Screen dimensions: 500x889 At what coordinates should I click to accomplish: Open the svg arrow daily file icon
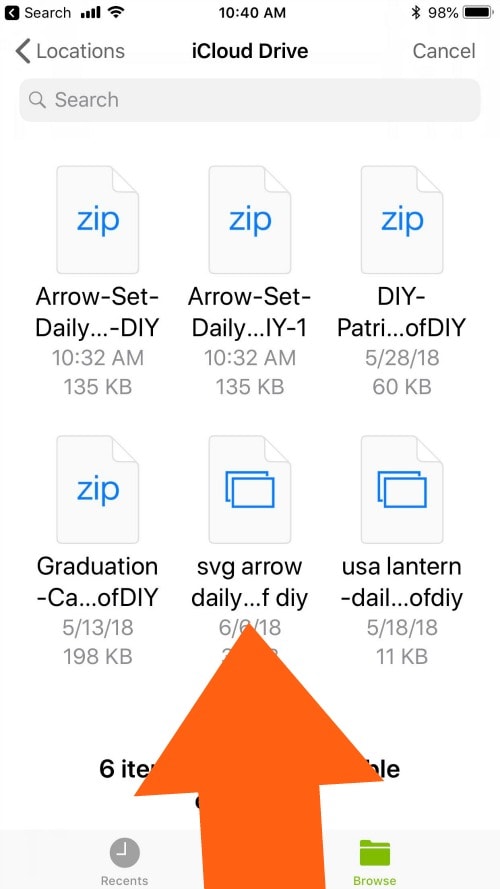pos(249,489)
